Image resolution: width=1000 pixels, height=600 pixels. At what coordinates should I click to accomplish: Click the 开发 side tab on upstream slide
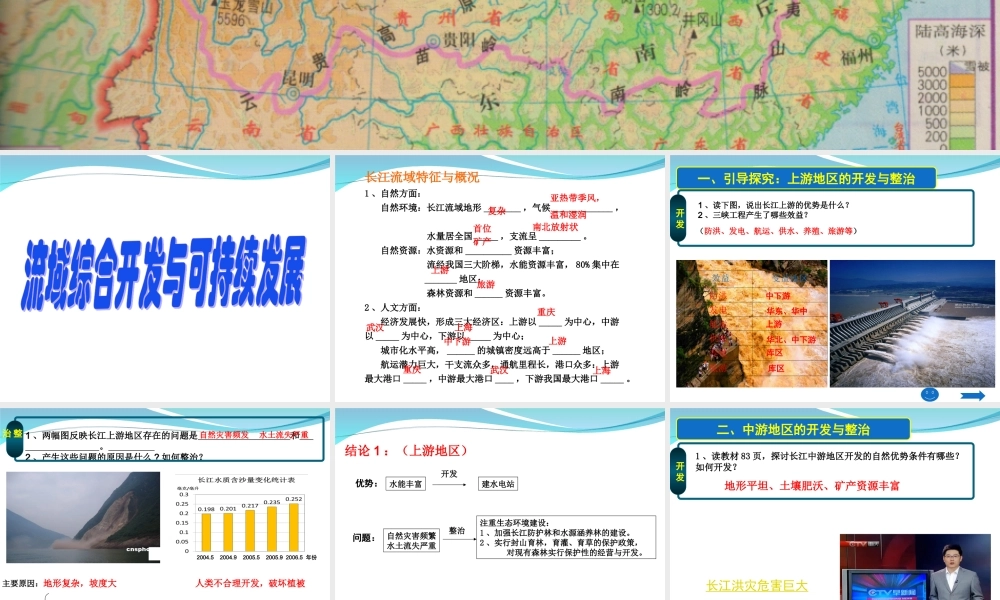(679, 218)
